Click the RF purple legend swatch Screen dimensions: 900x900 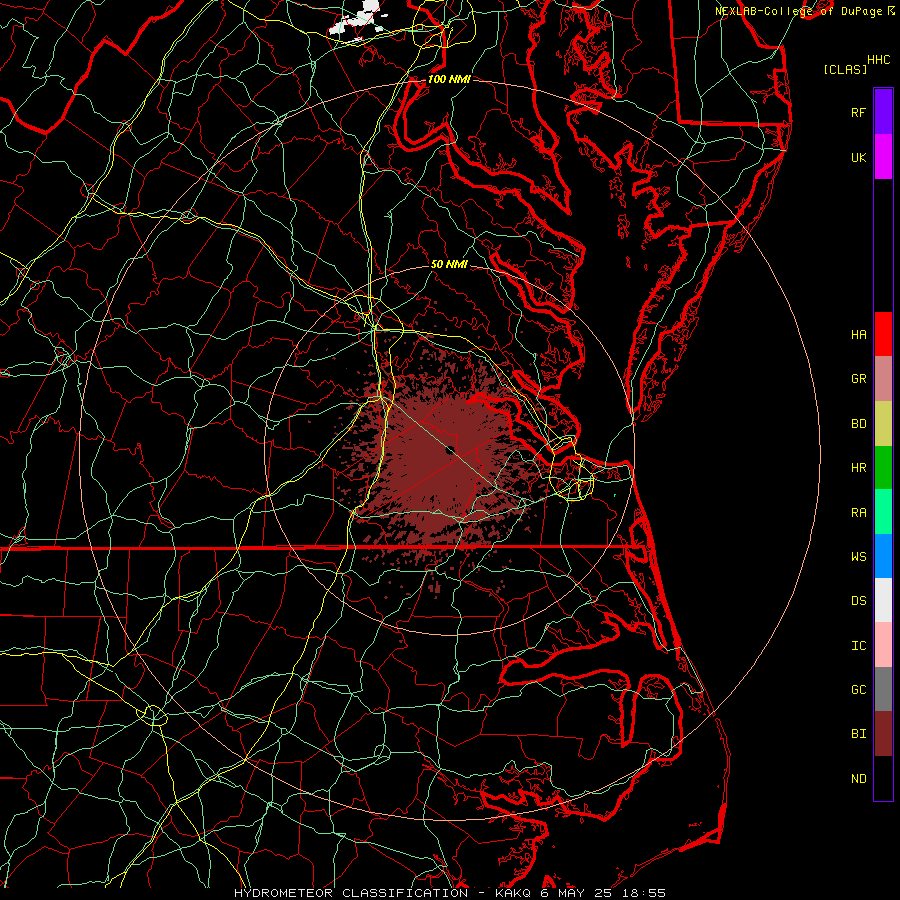(x=883, y=112)
